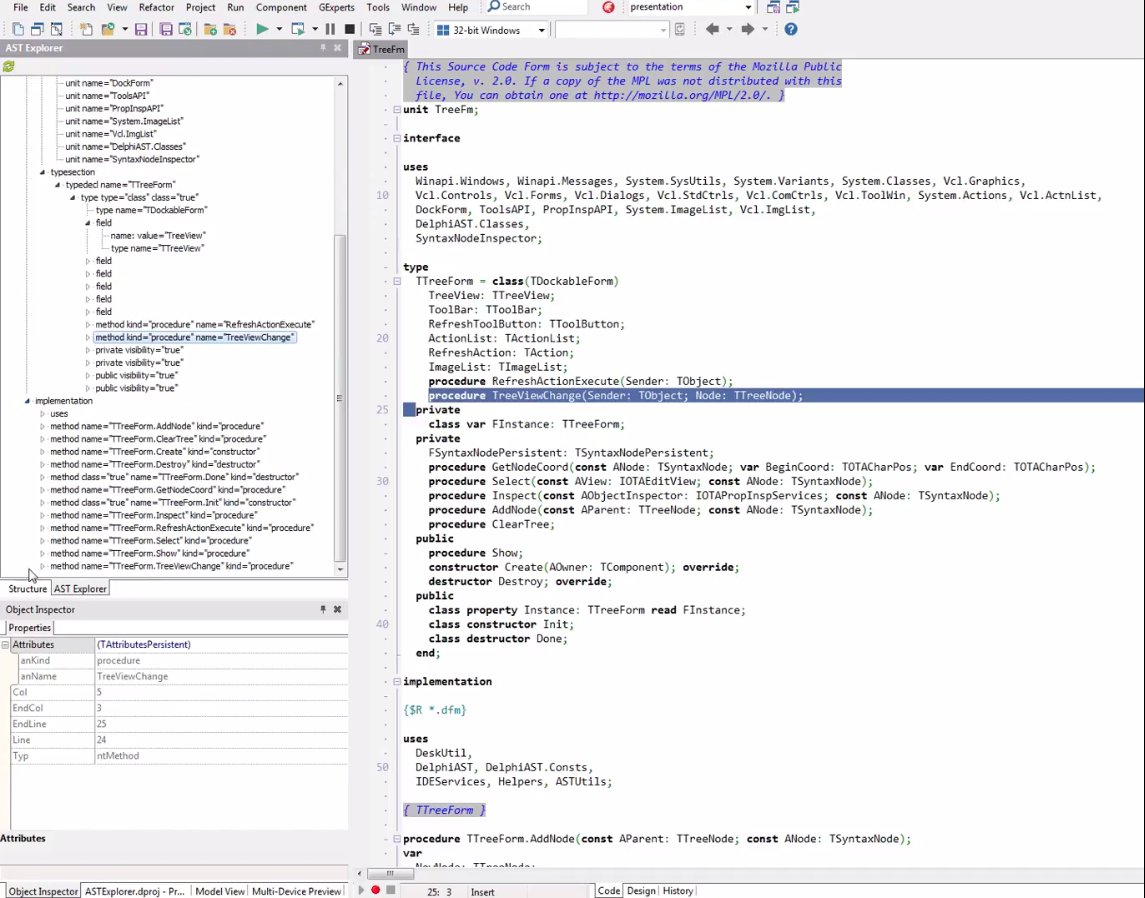Screen dimensions: 1145x898
Task: Select the TreeFm editor tab
Action: coord(381,49)
